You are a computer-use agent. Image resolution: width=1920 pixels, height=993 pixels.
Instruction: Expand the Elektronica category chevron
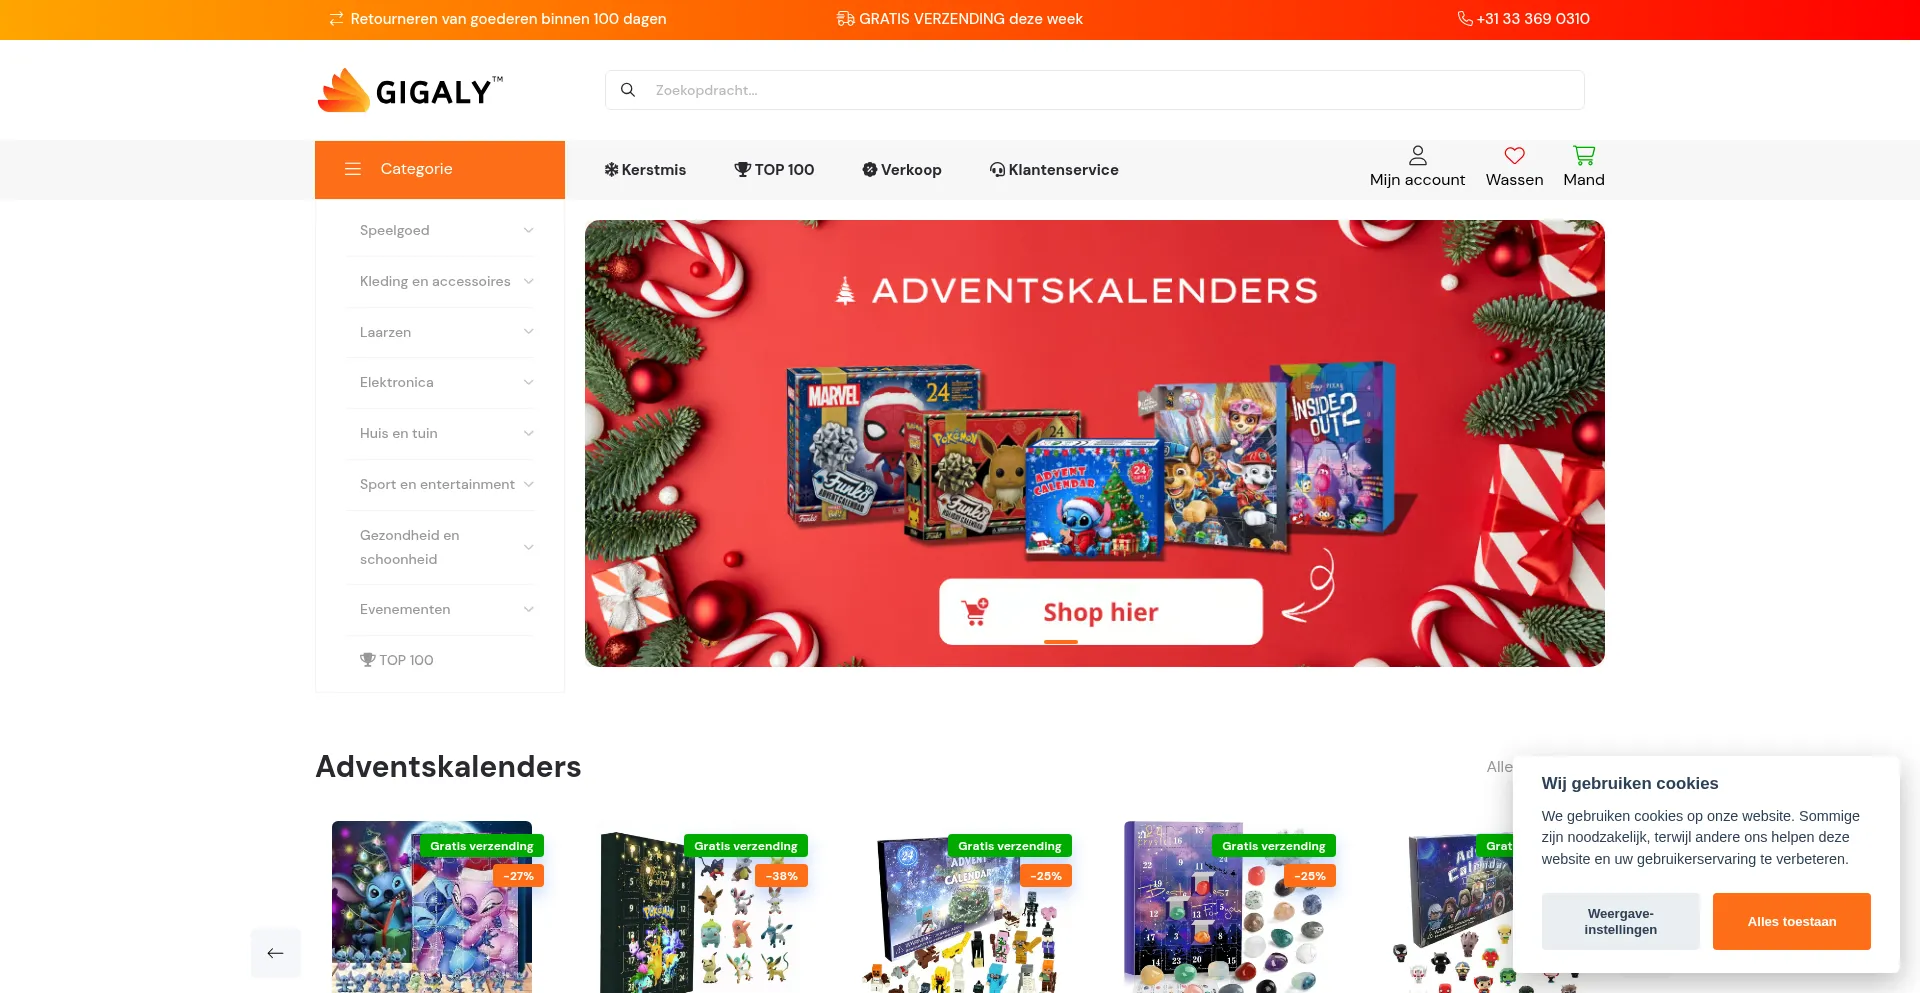tap(528, 382)
